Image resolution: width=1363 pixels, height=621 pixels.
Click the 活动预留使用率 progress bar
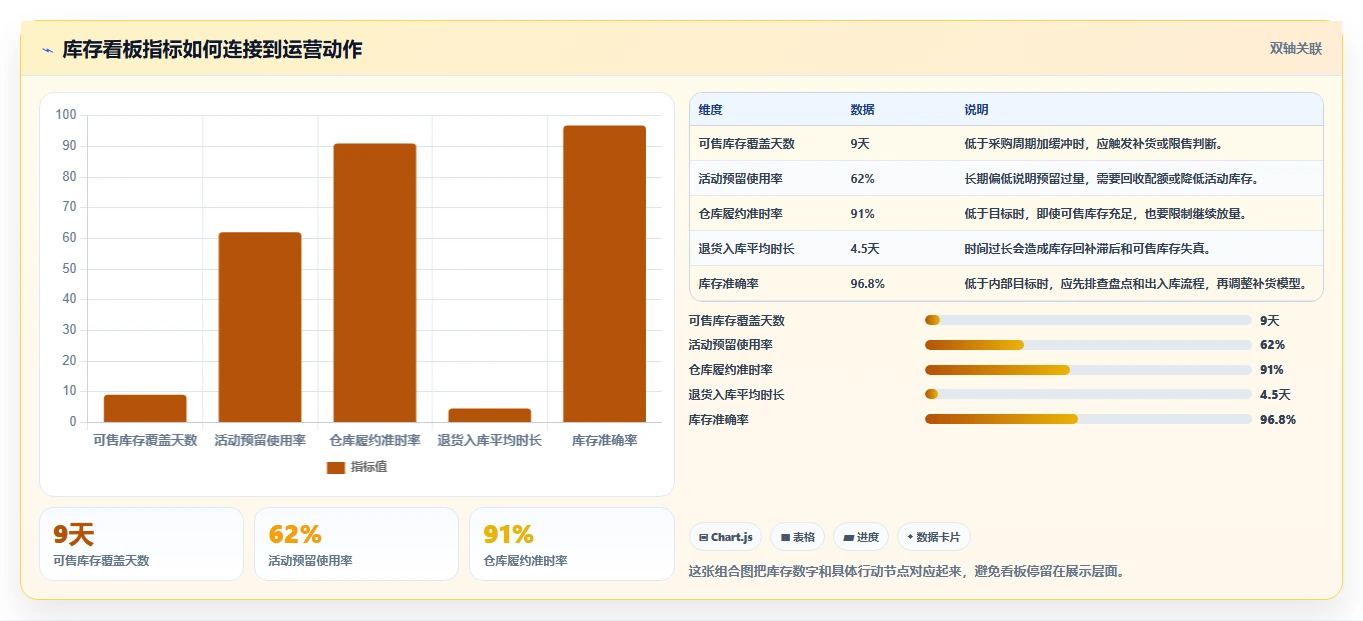click(1088, 345)
